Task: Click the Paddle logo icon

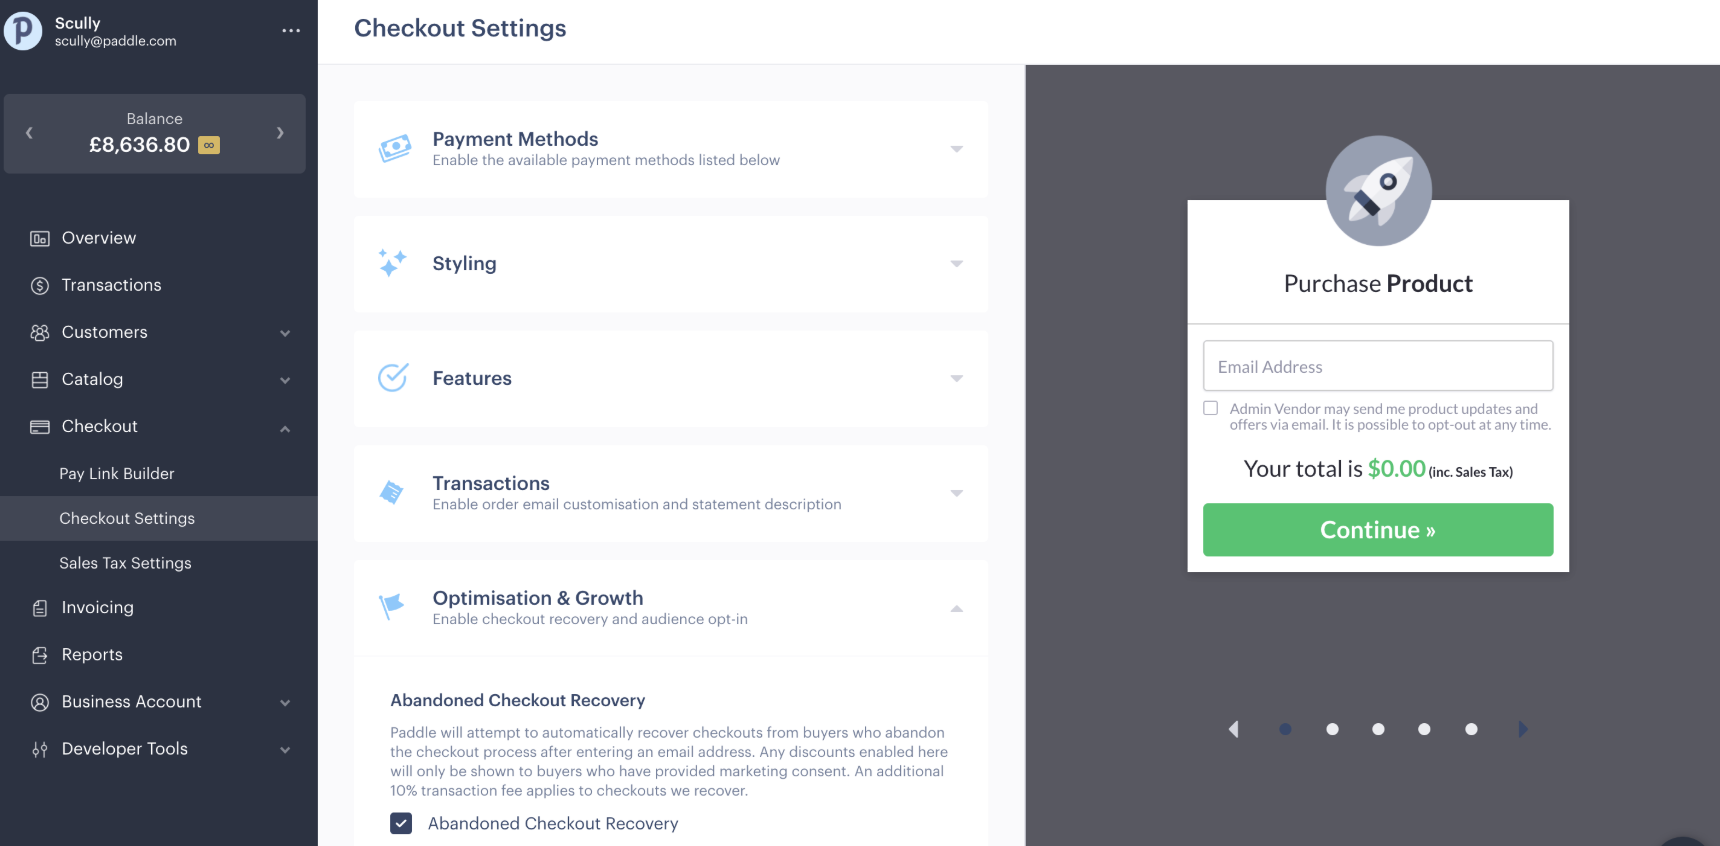Action: 23,31
